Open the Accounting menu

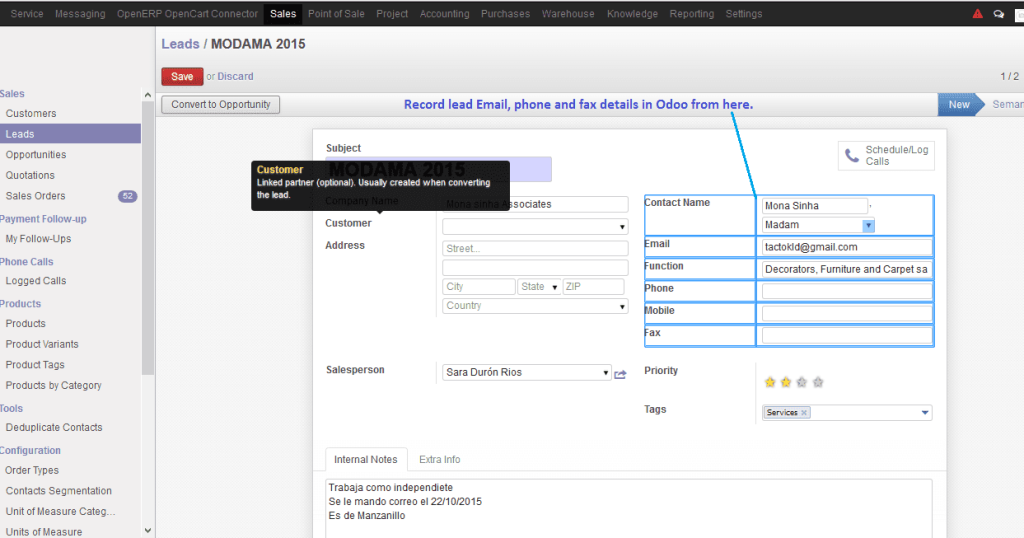[x=444, y=14]
